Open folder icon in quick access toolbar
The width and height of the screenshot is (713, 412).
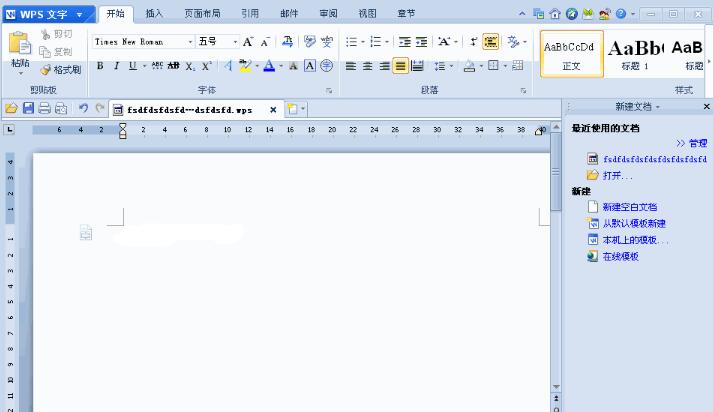11,108
